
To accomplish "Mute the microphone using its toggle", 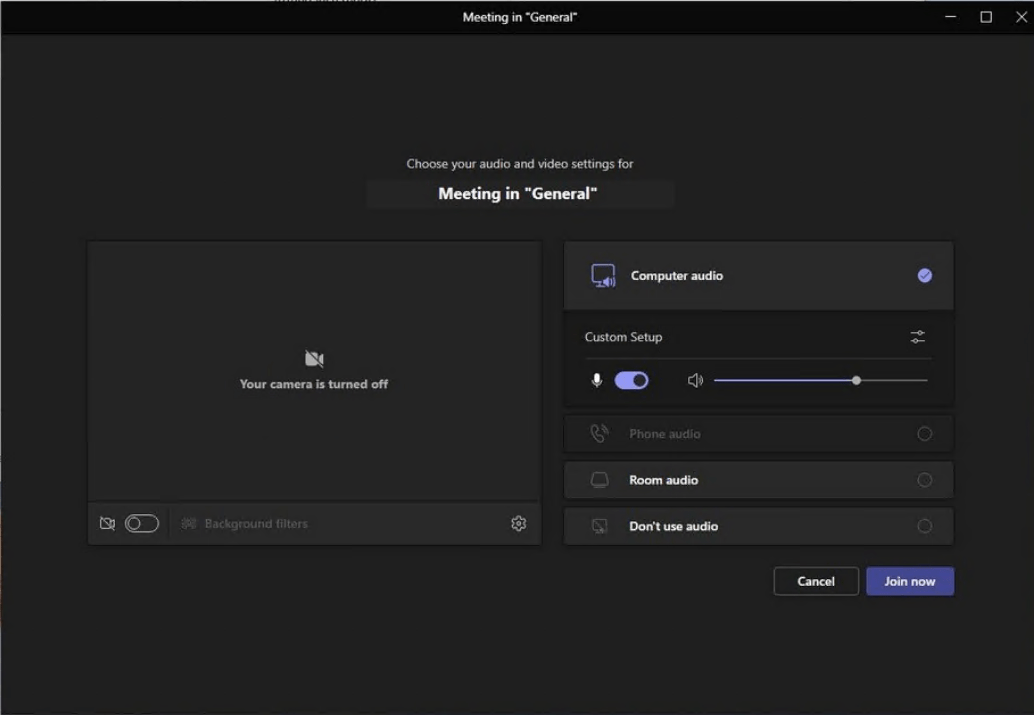I will pyautogui.click(x=631, y=380).
